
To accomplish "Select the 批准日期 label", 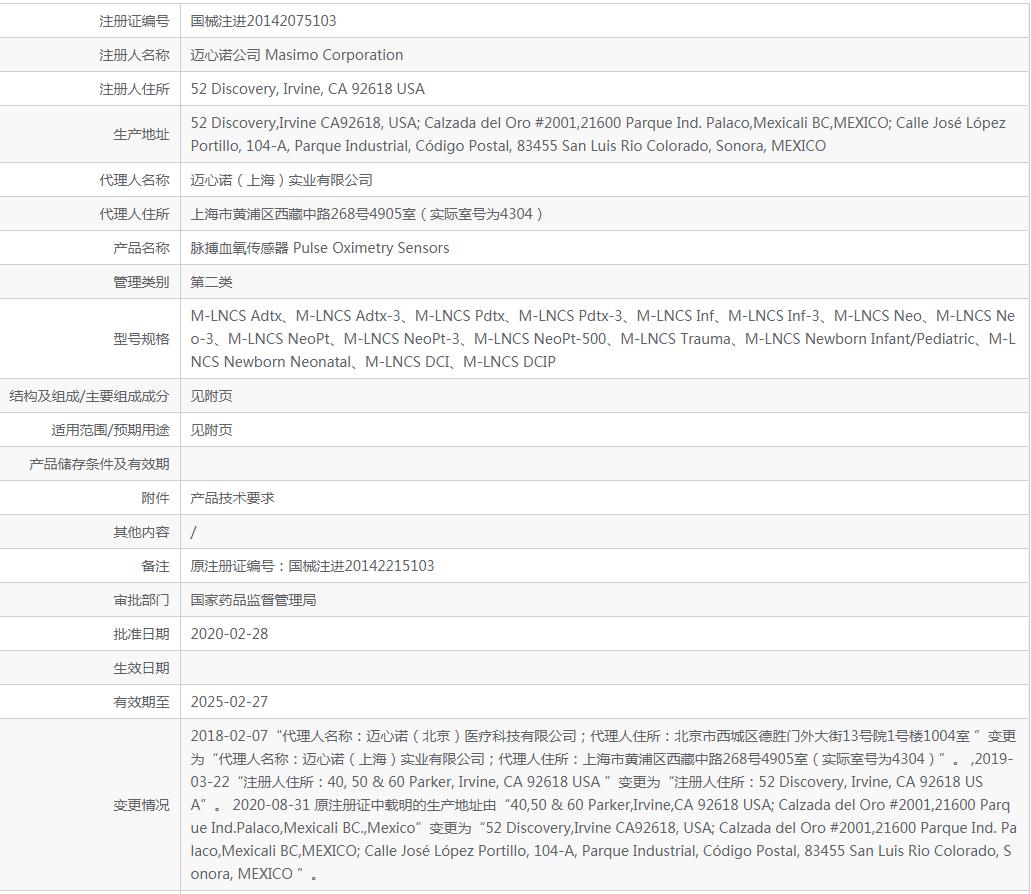I will pos(141,634).
